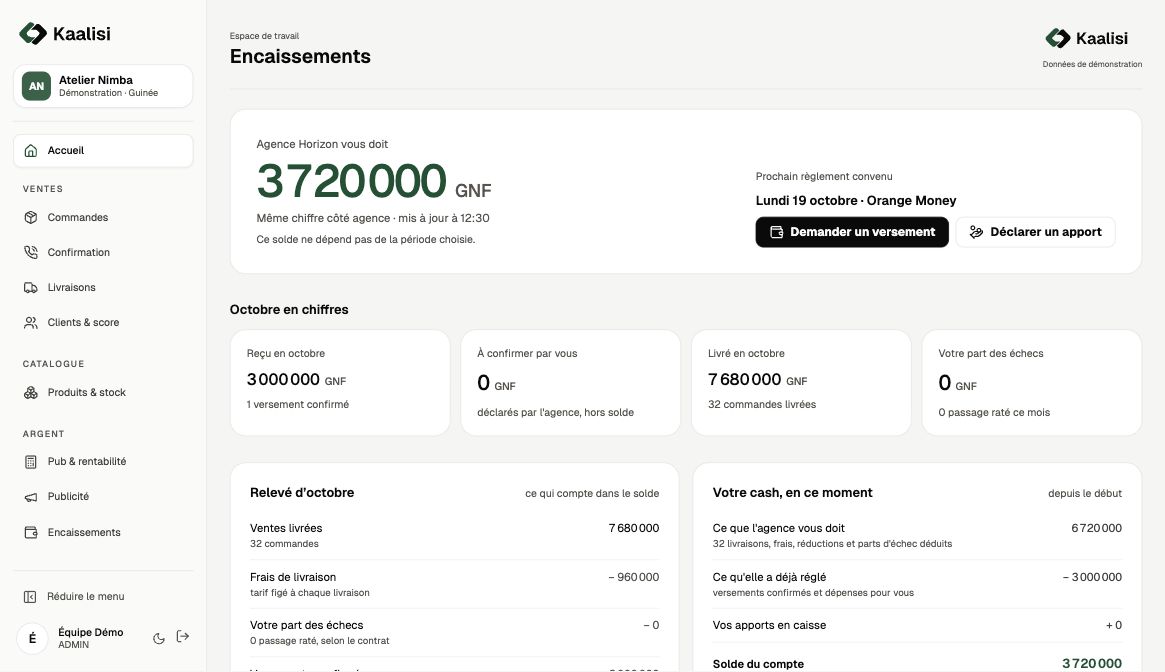This screenshot has width=1165, height=672.
Task: Click 'depuis le début' label
Action: [1085, 494]
